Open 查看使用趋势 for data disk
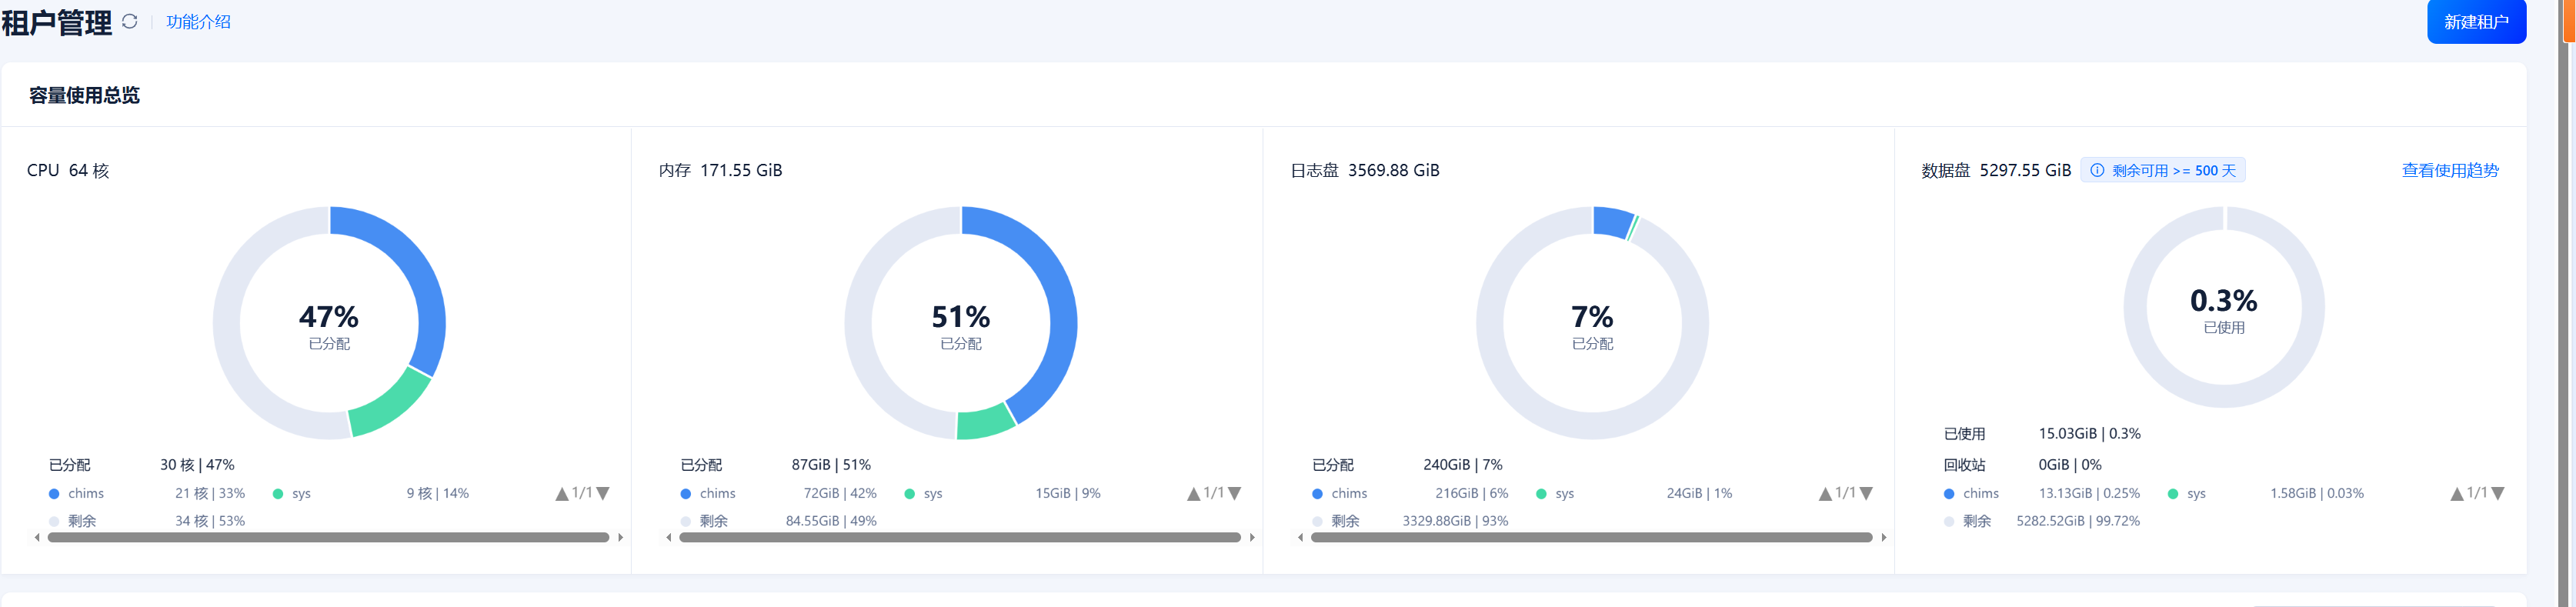2576x607 pixels. coord(2449,170)
